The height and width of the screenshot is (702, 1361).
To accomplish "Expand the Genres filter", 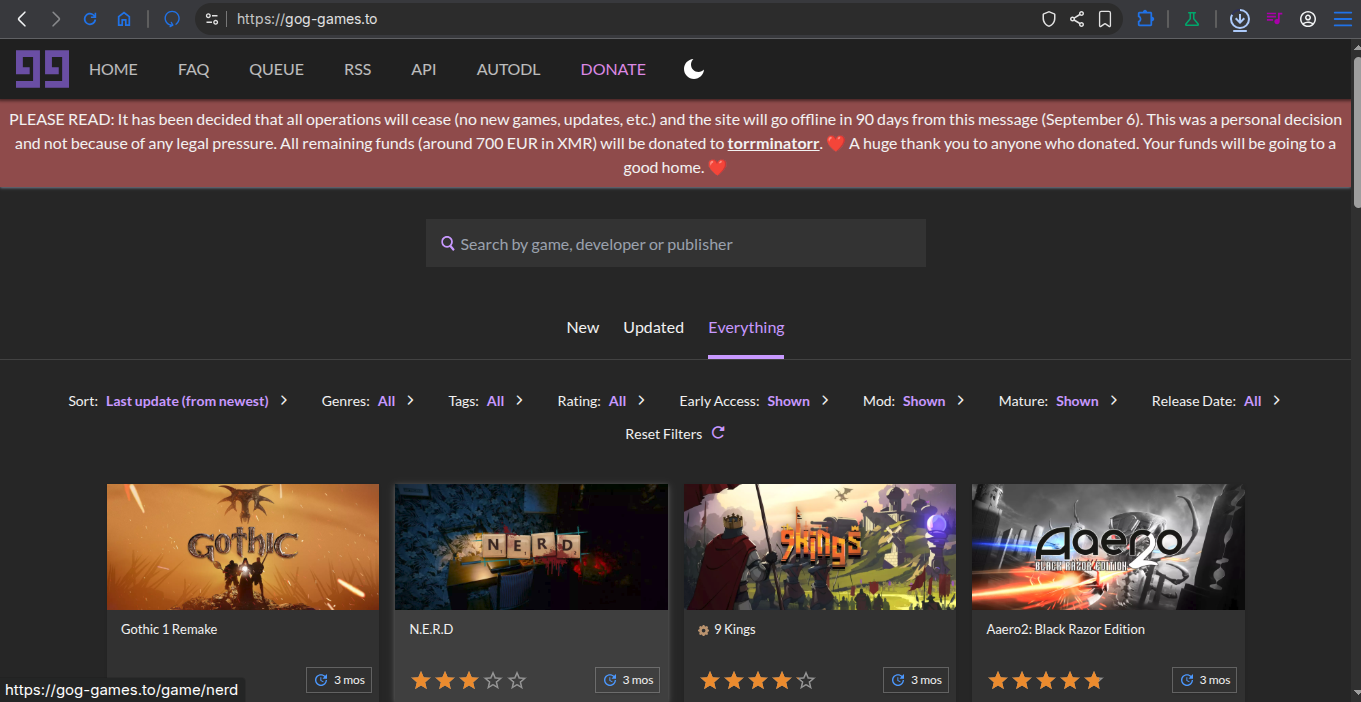I will (x=368, y=401).
